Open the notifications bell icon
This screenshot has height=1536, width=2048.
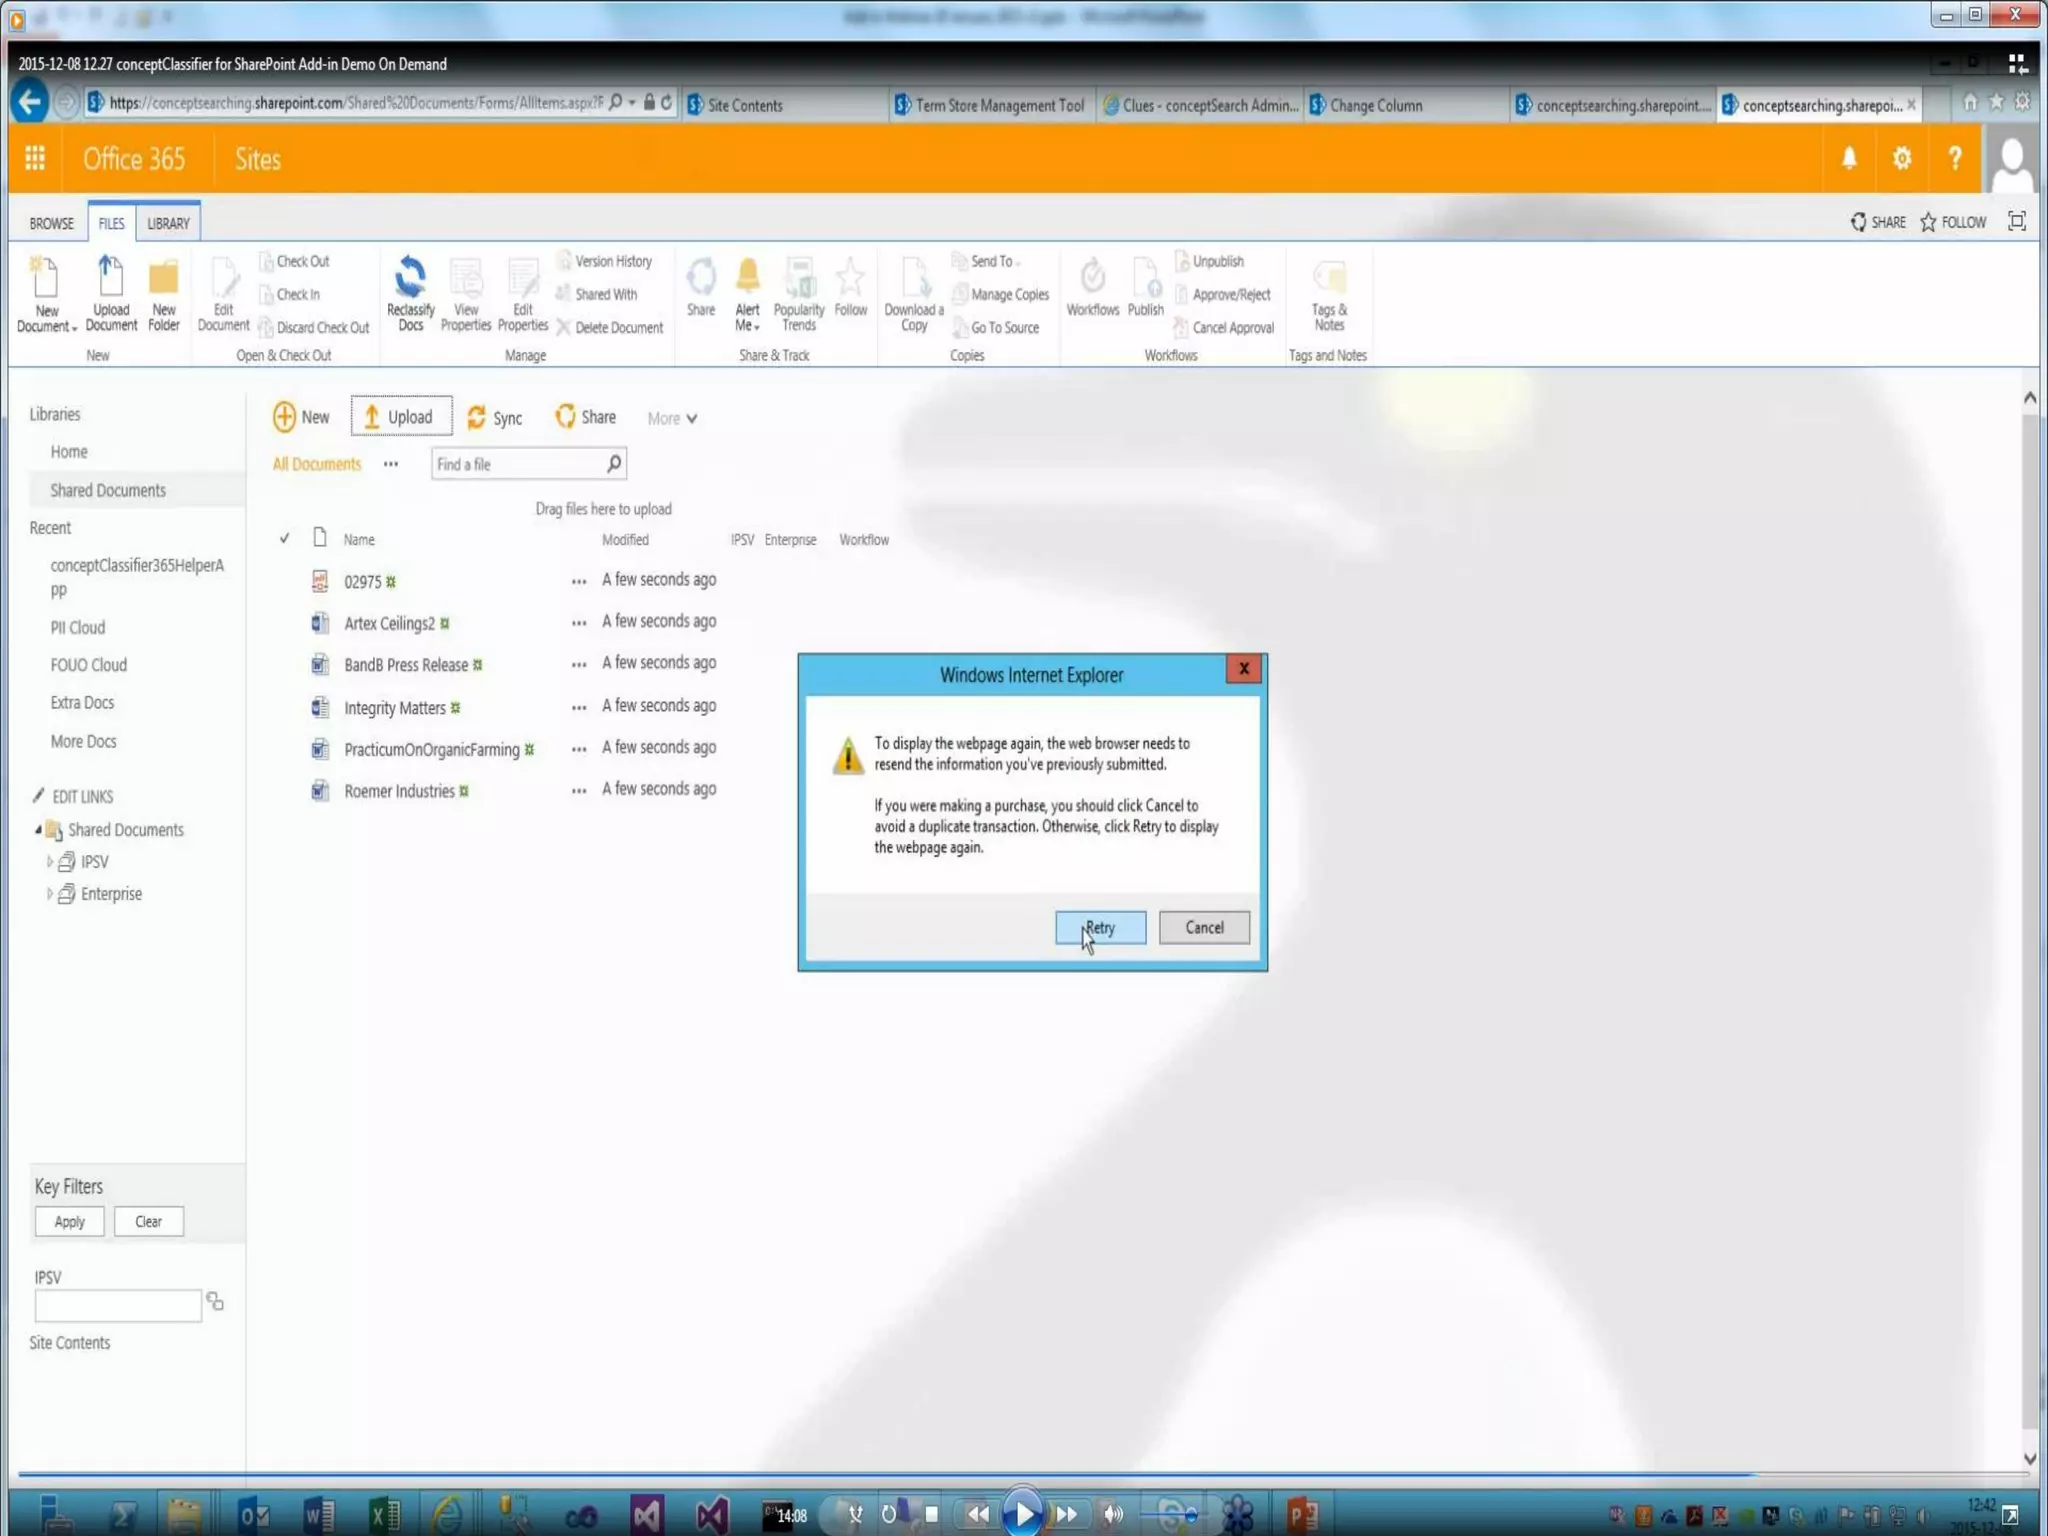[x=1849, y=158]
